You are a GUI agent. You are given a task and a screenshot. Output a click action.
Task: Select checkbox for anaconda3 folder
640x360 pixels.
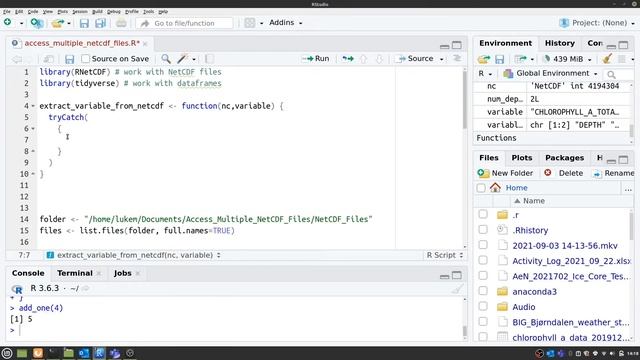tap(483, 291)
